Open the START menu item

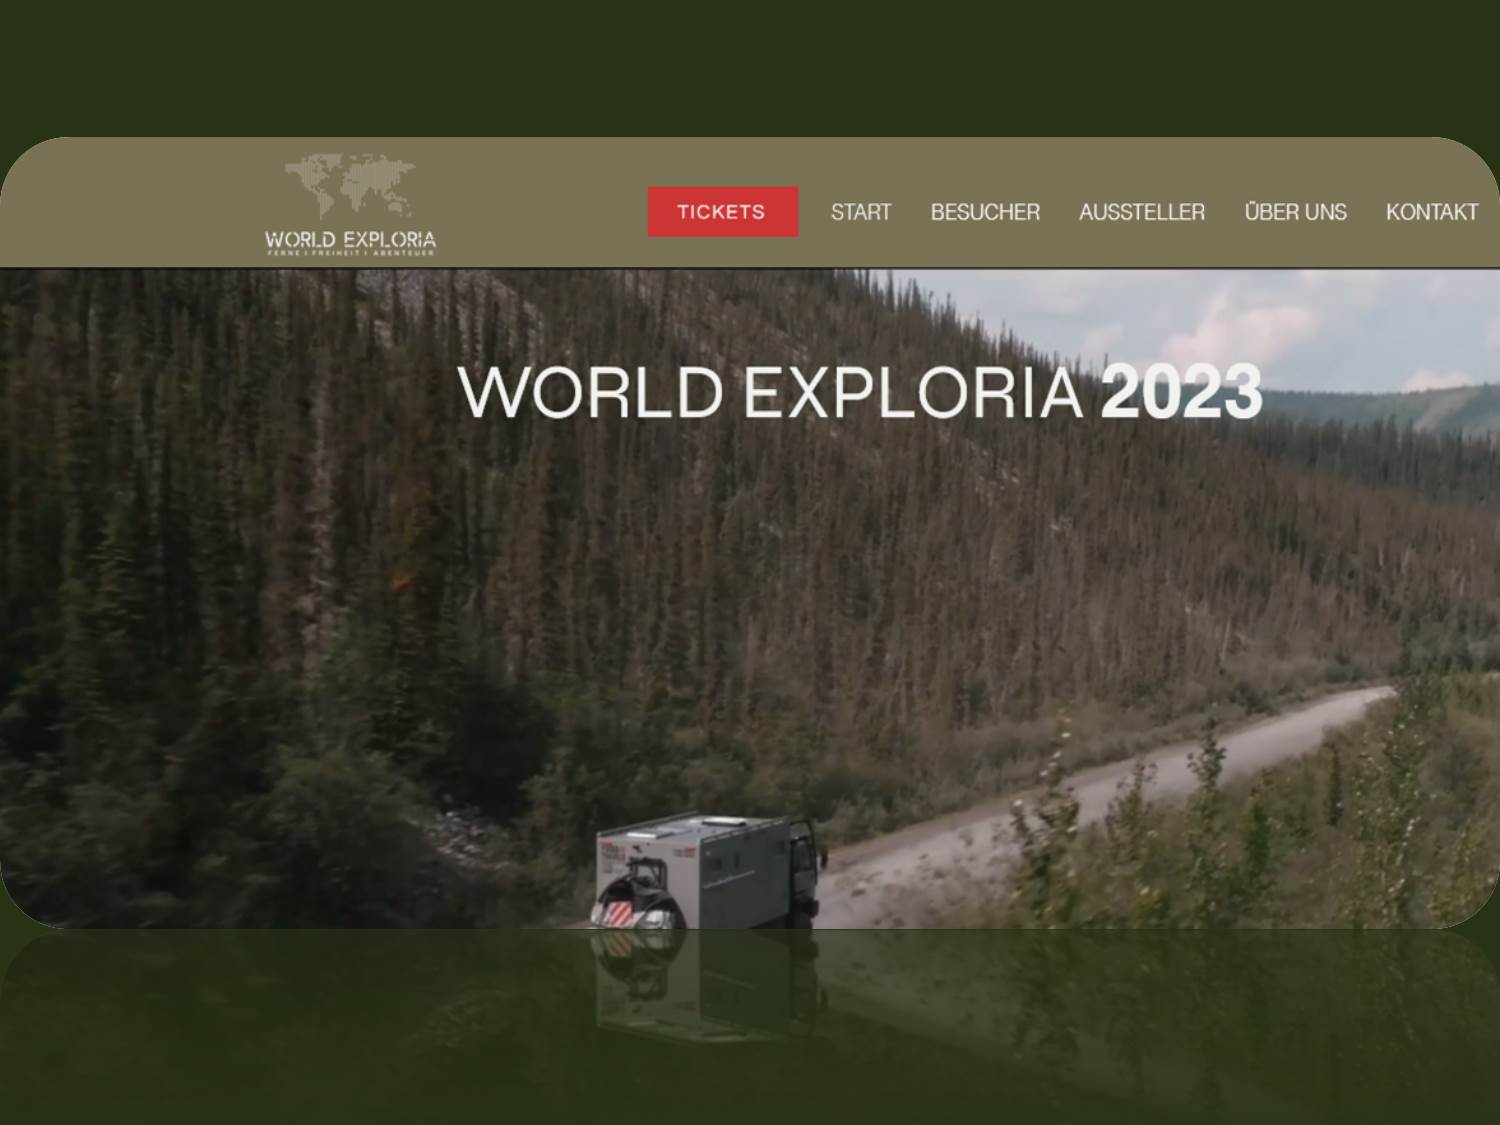click(x=860, y=212)
